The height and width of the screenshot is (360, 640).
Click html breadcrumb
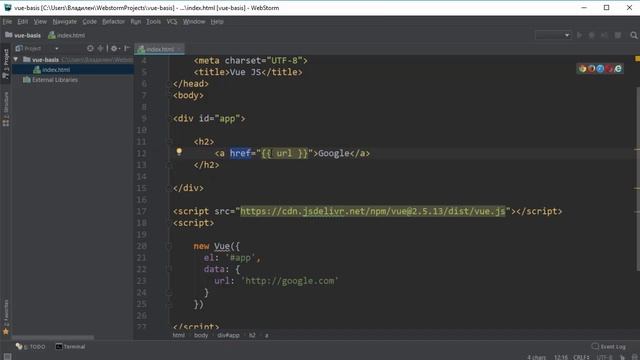pos(179,335)
